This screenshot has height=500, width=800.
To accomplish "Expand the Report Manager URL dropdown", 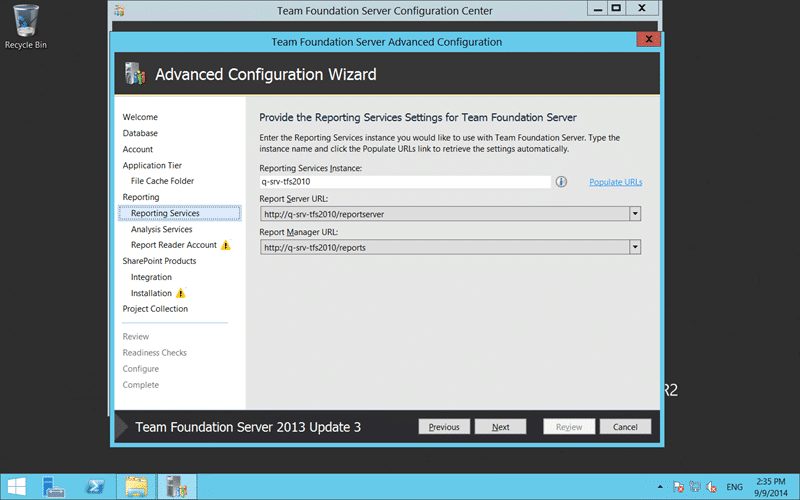I will pyautogui.click(x=635, y=247).
